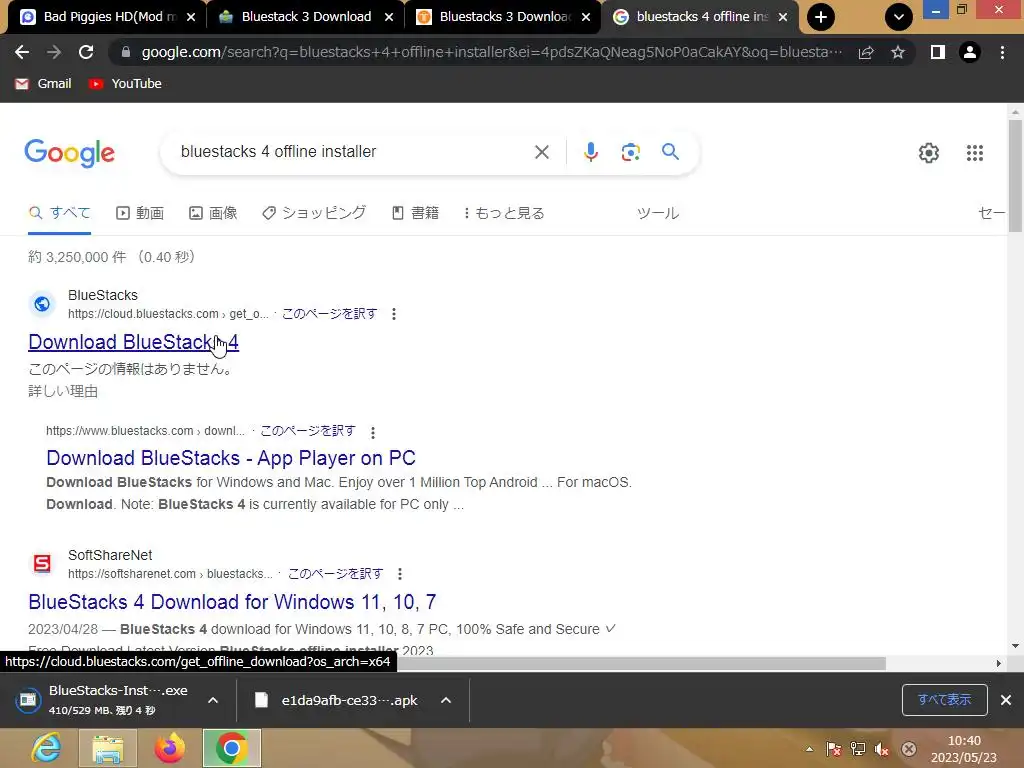Viewport: 1024px width, 768px height.
Task: Submit search with magnifier icon
Action: click(670, 152)
